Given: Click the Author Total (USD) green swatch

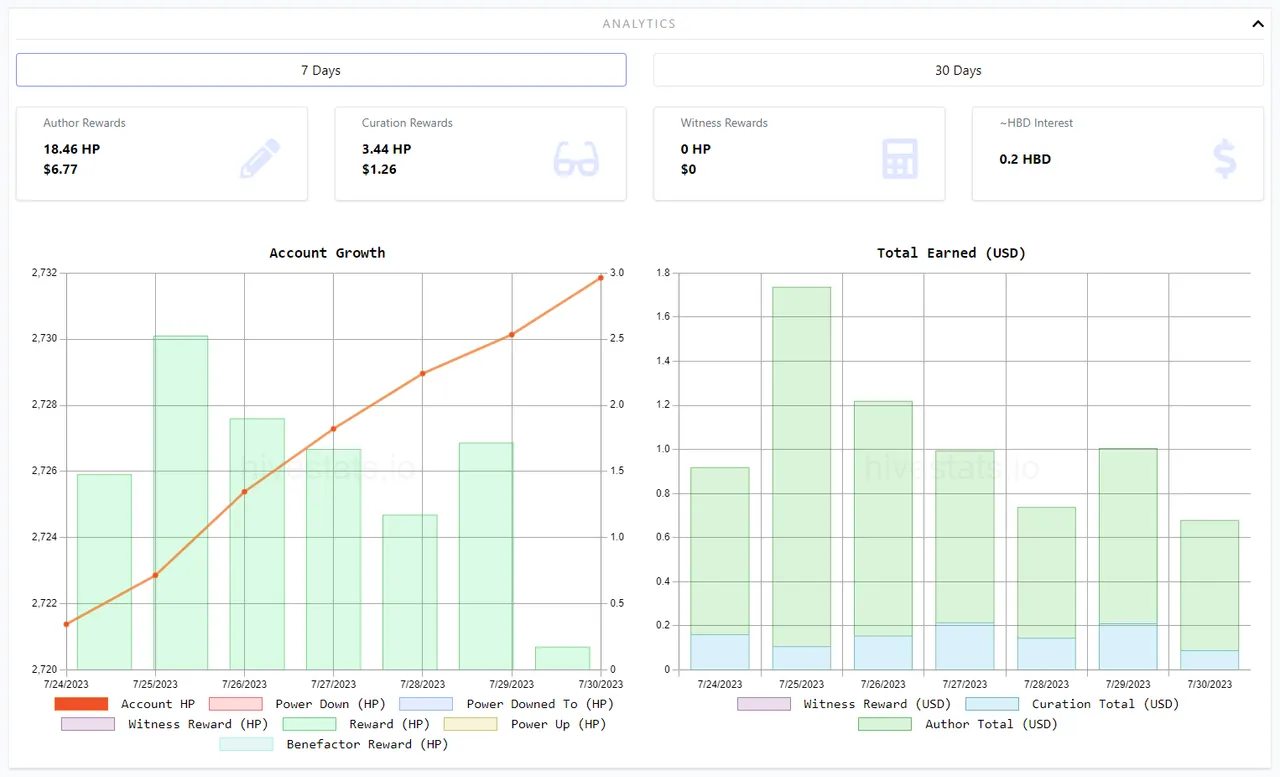Looking at the screenshot, I should pos(885,723).
